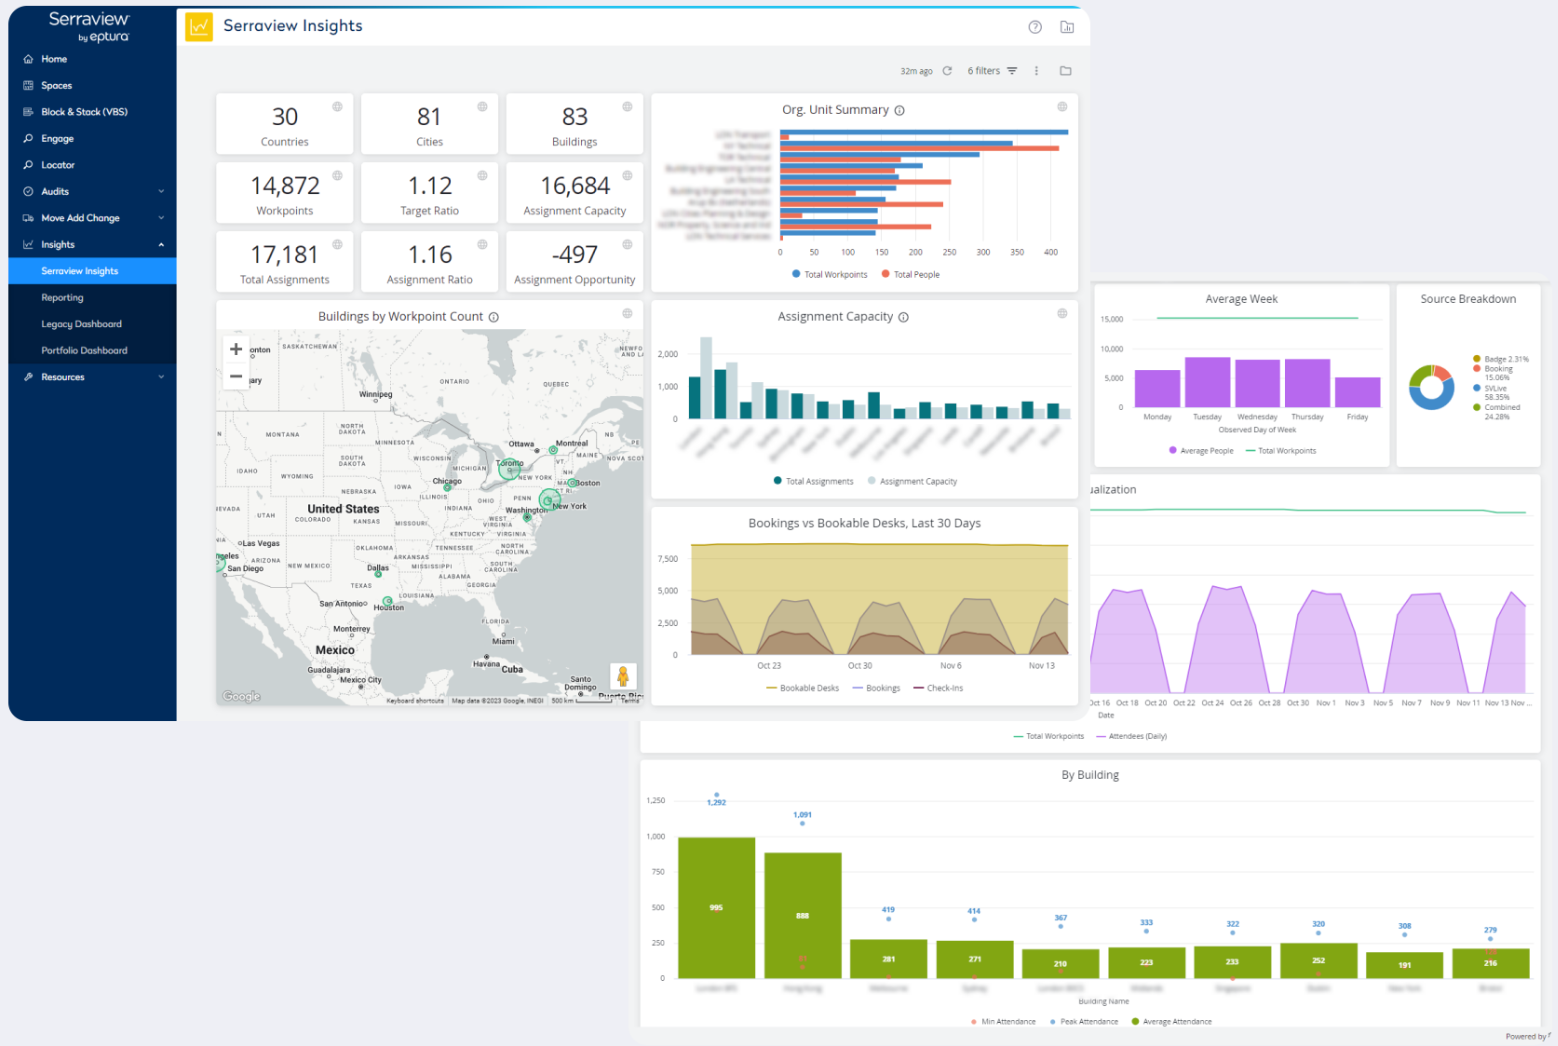Viewport: 1558px width, 1046px height.
Task: Show info for Assignment Capacity chart
Action: click(x=903, y=317)
